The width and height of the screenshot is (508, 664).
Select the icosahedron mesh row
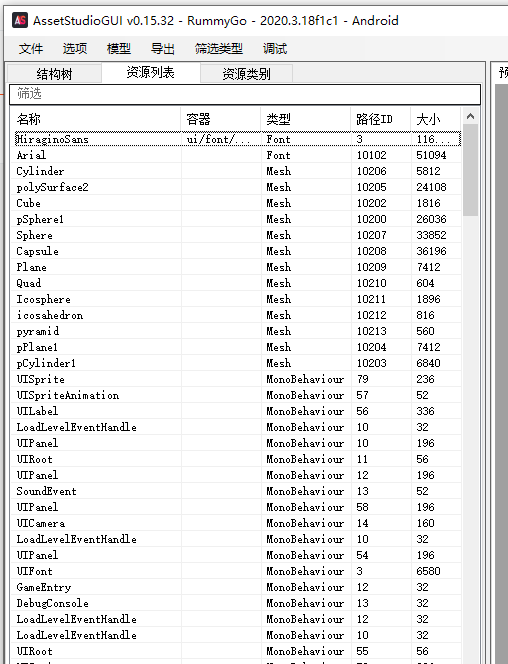point(237,315)
